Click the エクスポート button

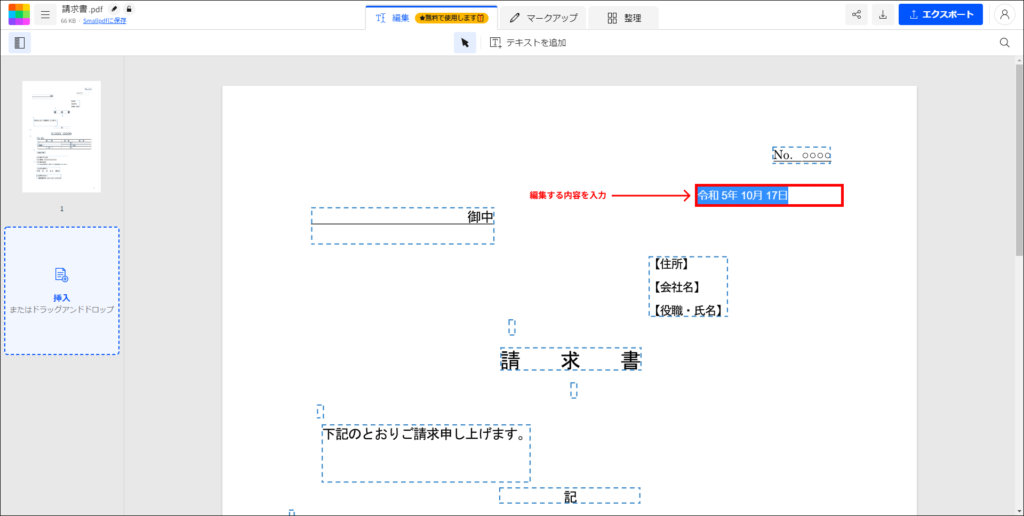[940, 14]
